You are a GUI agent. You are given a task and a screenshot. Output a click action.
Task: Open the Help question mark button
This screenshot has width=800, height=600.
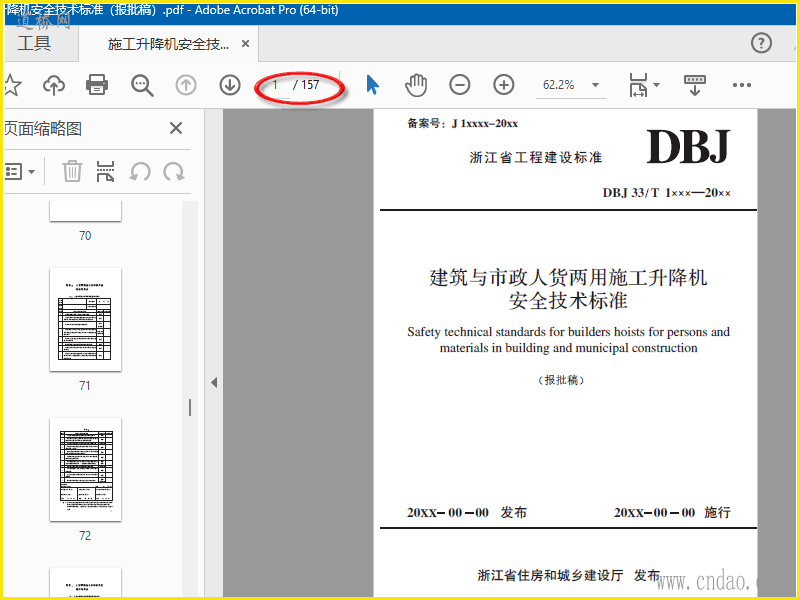[761, 43]
